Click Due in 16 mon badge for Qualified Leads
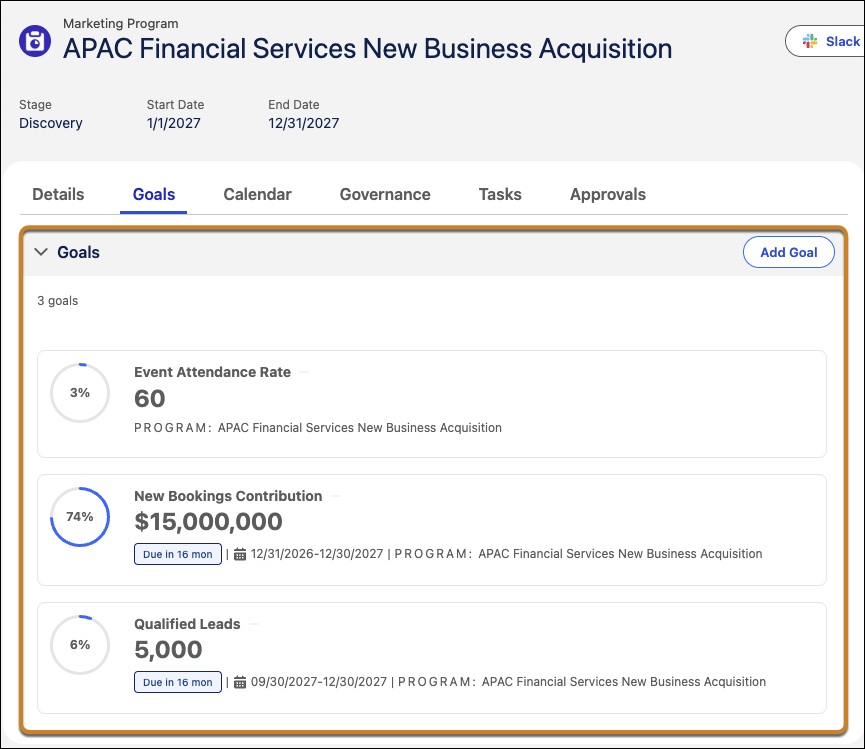The height and width of the screenshot is (749, 865). click(x=178, y=682)
